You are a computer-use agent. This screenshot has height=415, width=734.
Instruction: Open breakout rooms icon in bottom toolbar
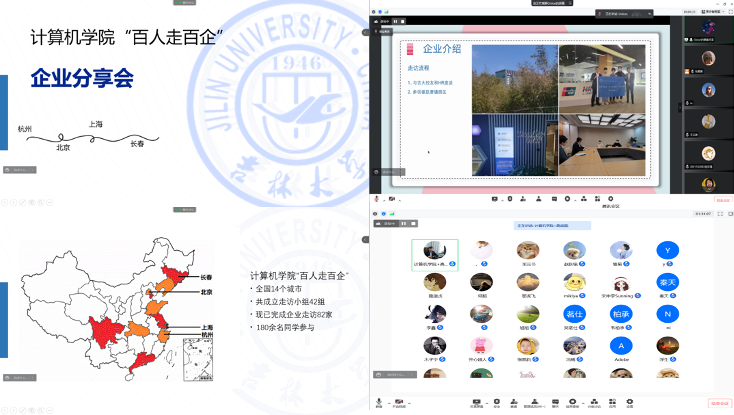pos(594,402)
